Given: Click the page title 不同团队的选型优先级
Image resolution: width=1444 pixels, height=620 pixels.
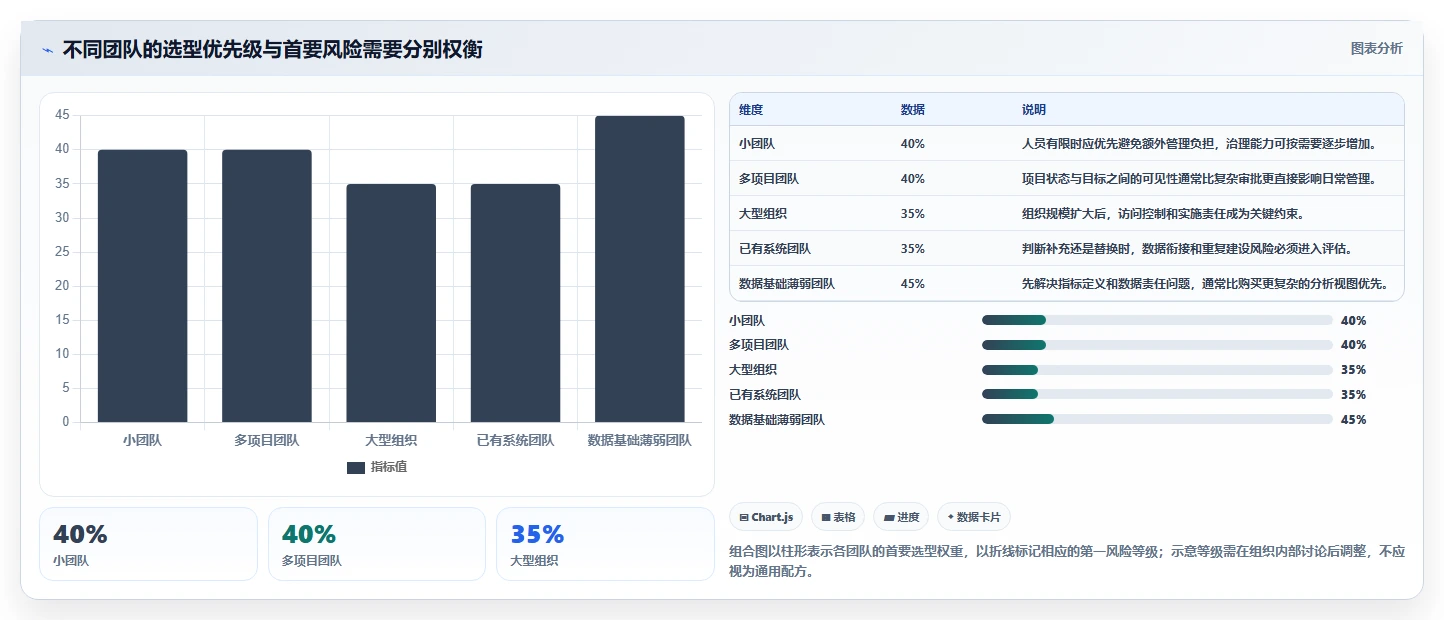Looking at the screenshot, I should pos(272,50).
